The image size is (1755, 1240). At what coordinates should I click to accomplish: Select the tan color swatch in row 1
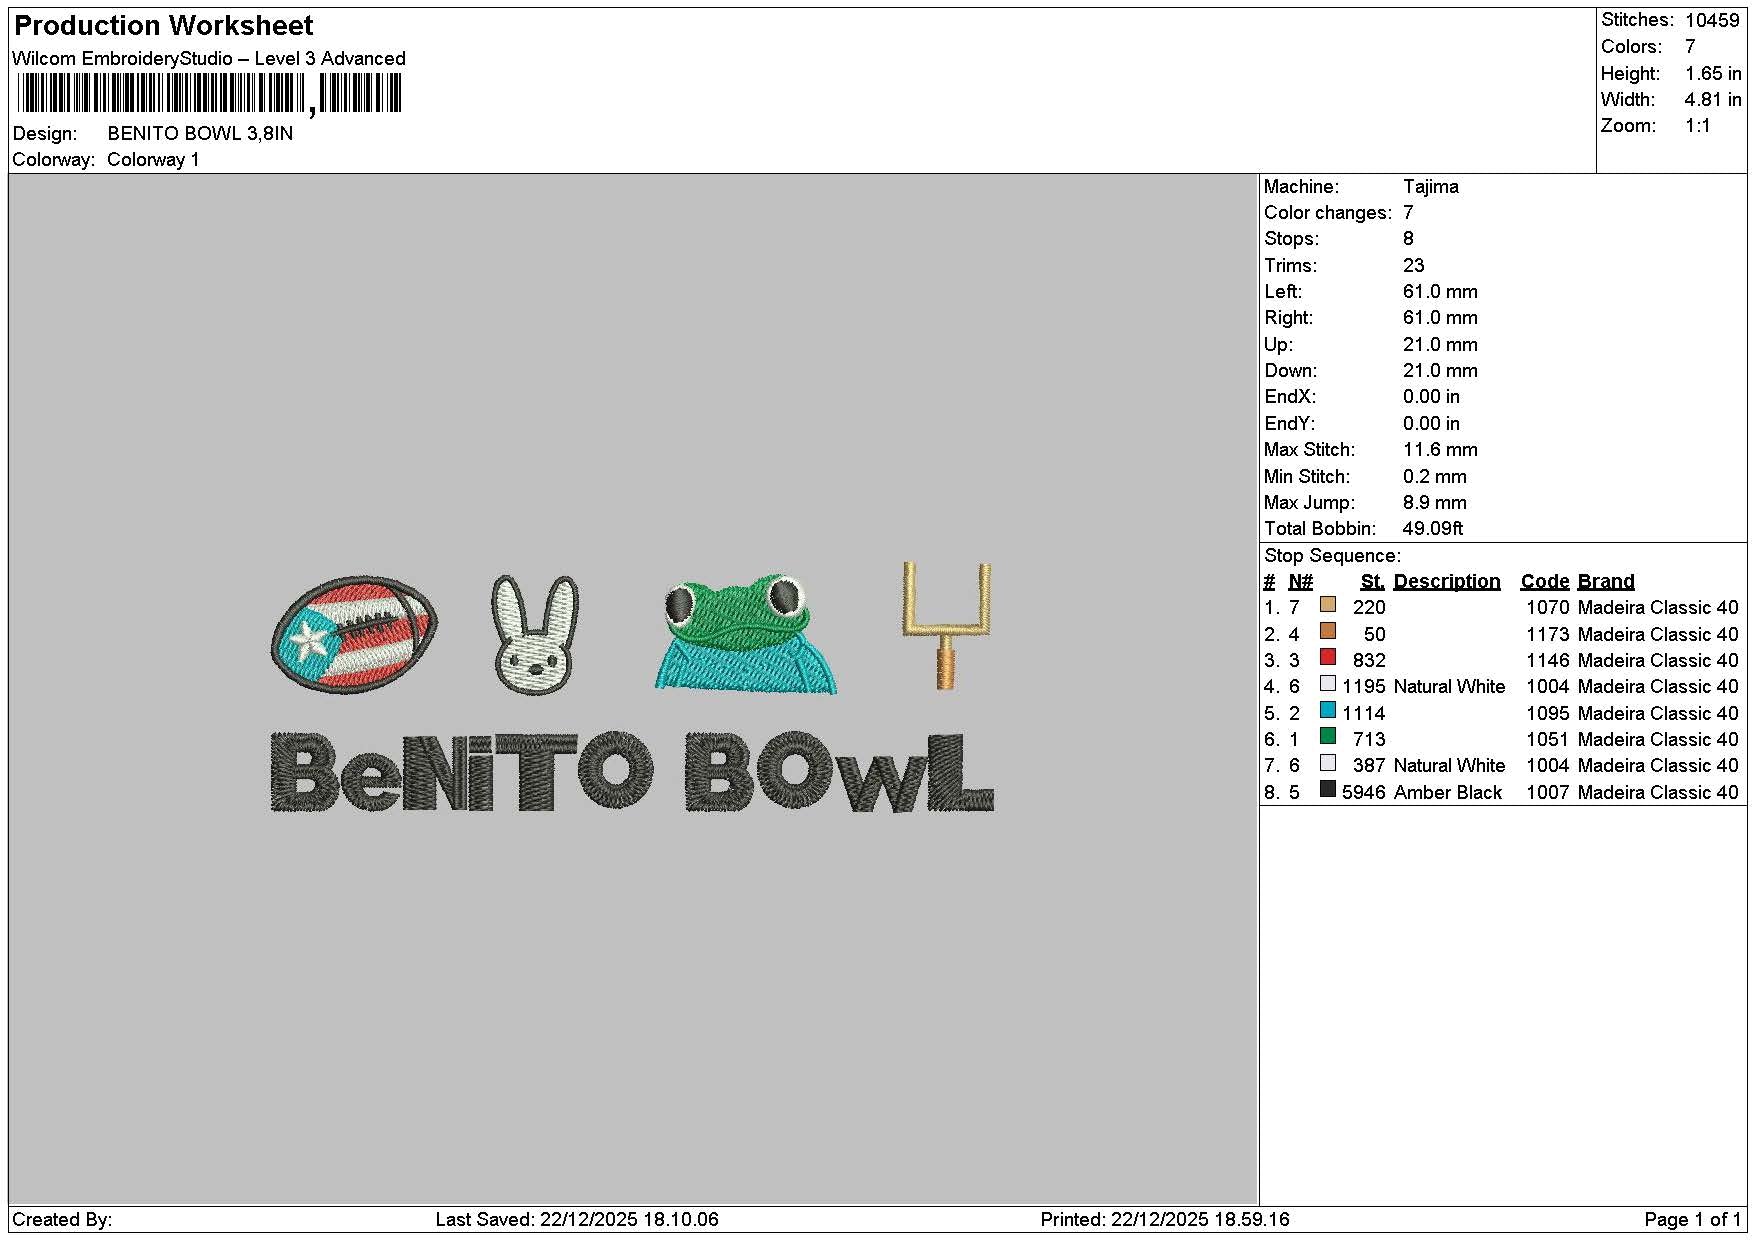(1328, 605)
